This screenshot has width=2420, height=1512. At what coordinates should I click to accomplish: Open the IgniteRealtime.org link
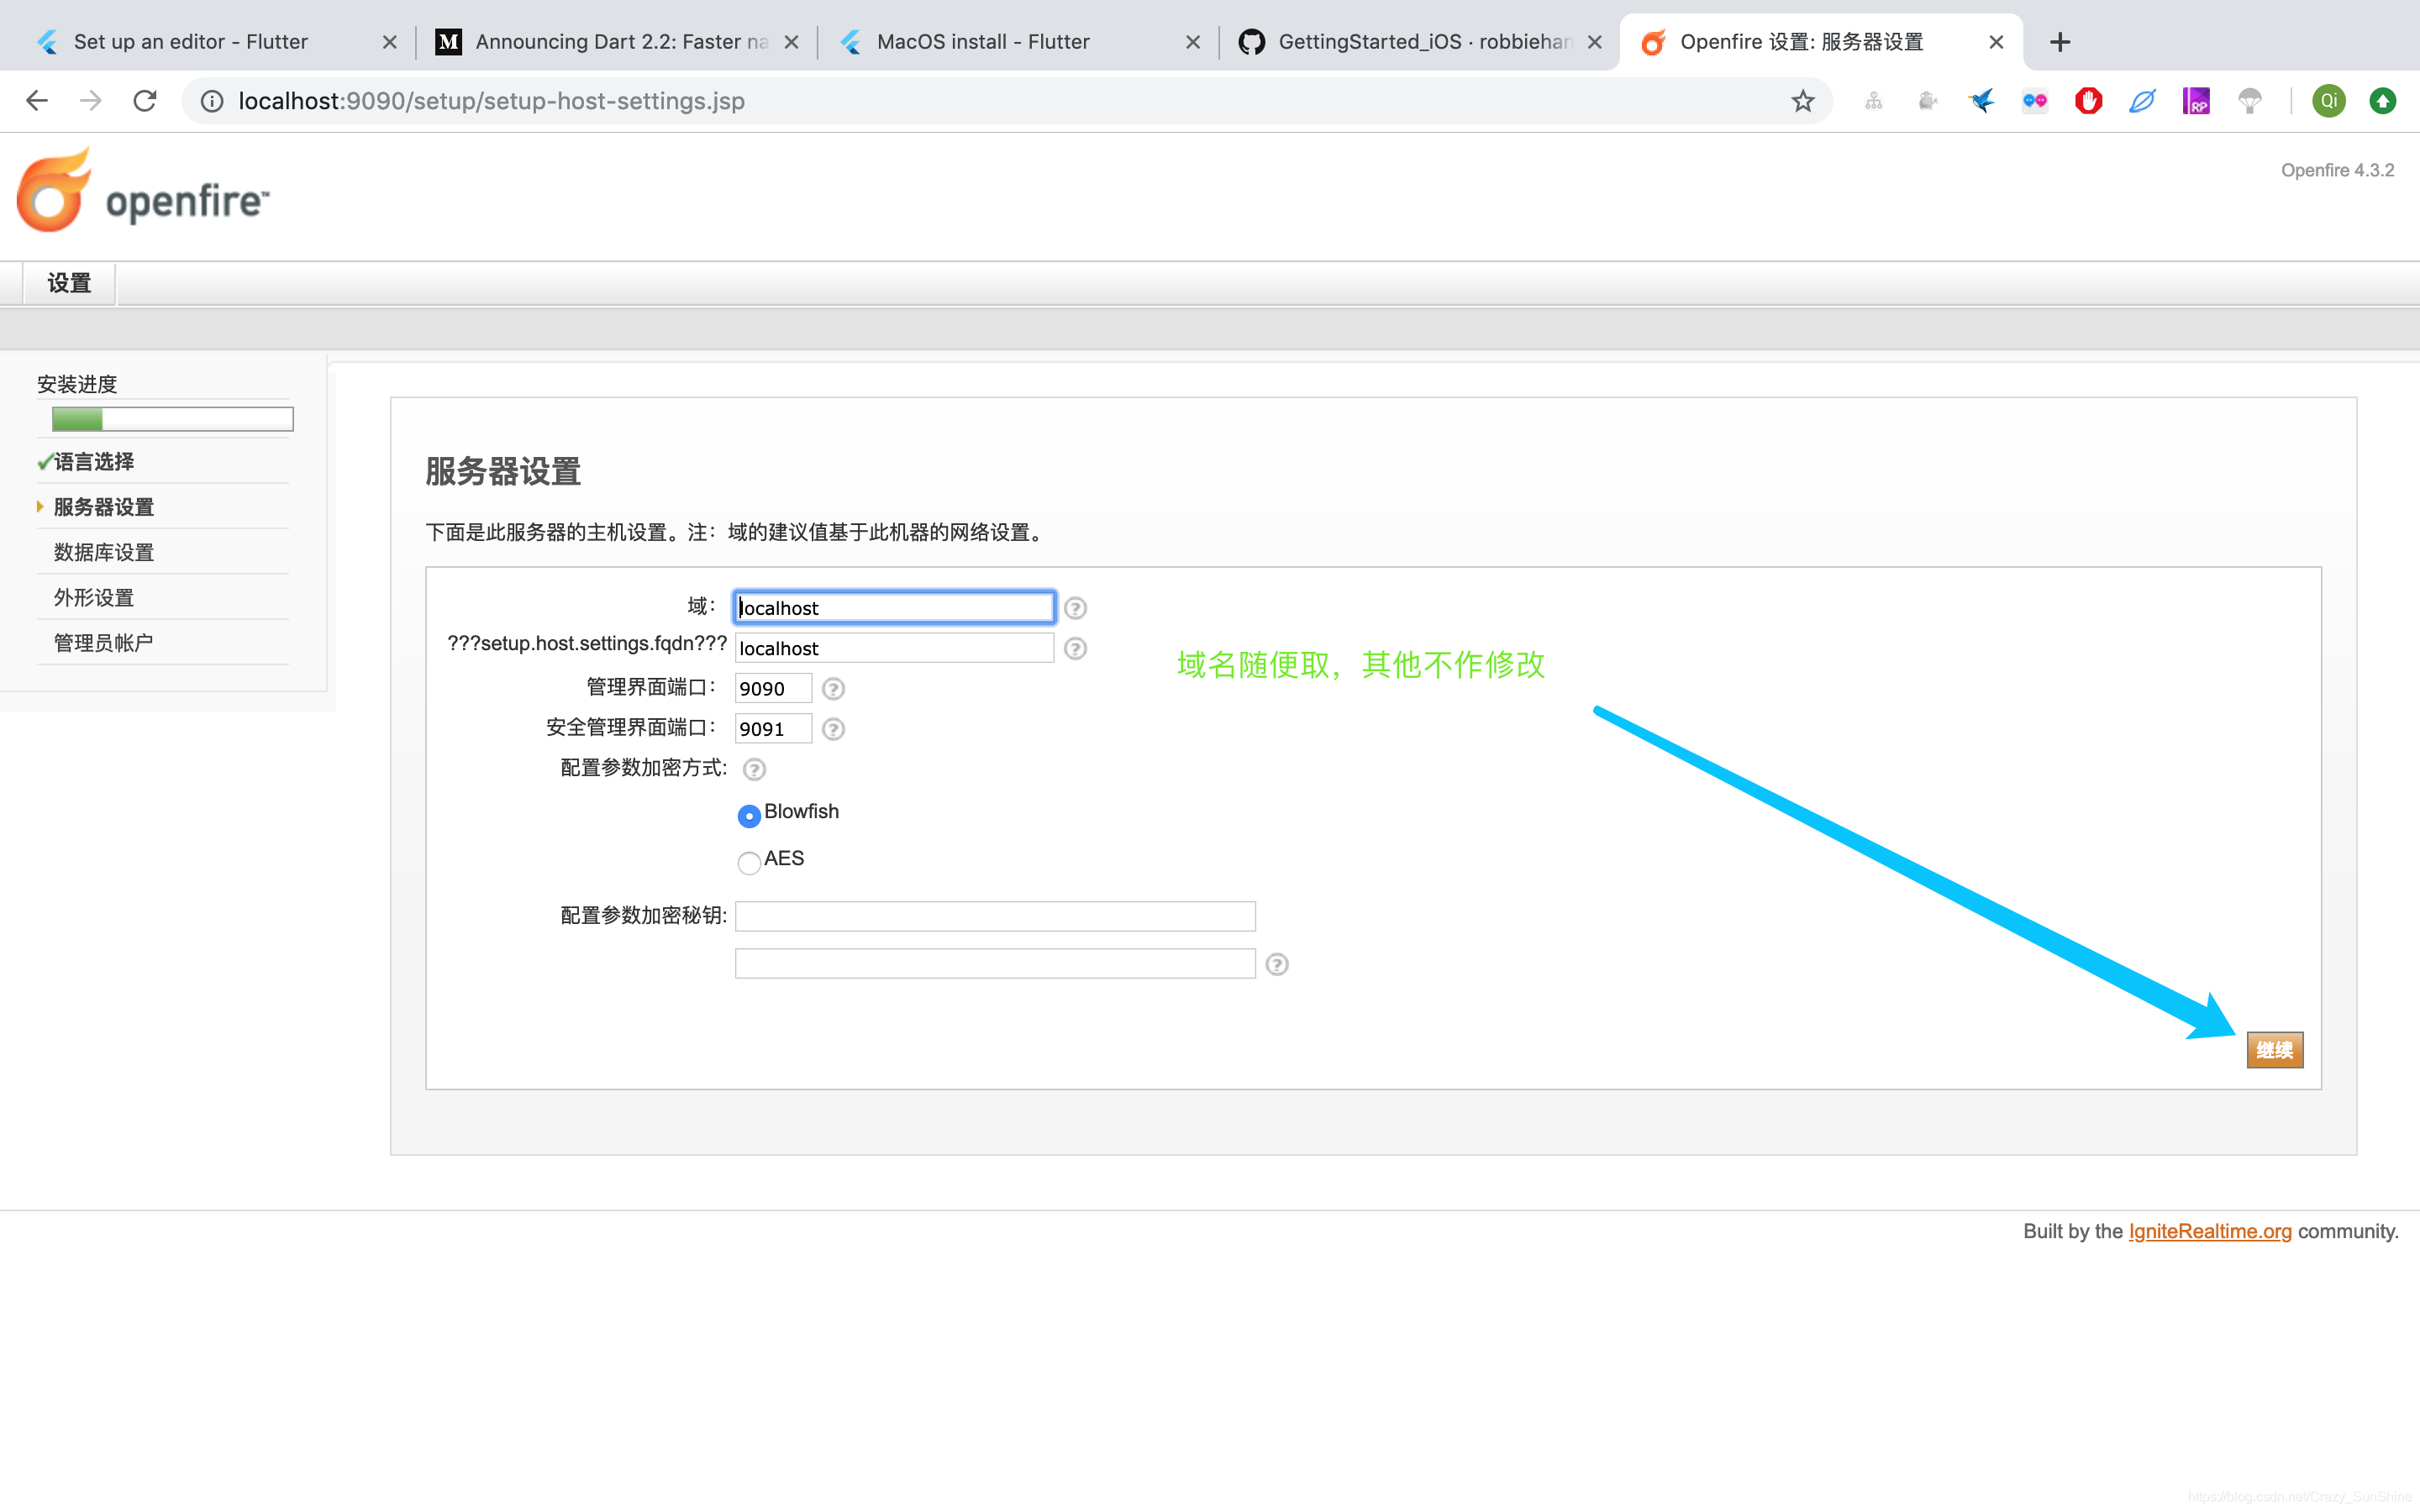pyautogui.click(x=2209, y=1231)
